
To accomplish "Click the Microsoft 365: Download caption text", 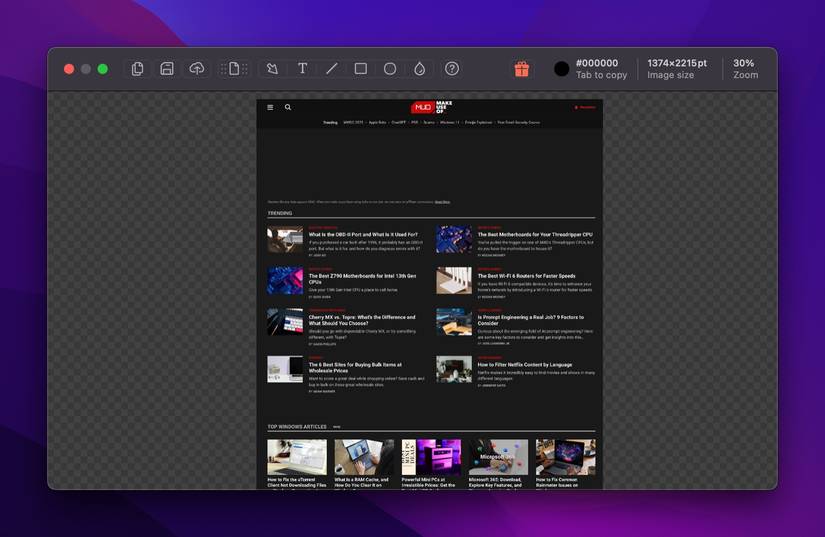I will click(x=495, y=482).
